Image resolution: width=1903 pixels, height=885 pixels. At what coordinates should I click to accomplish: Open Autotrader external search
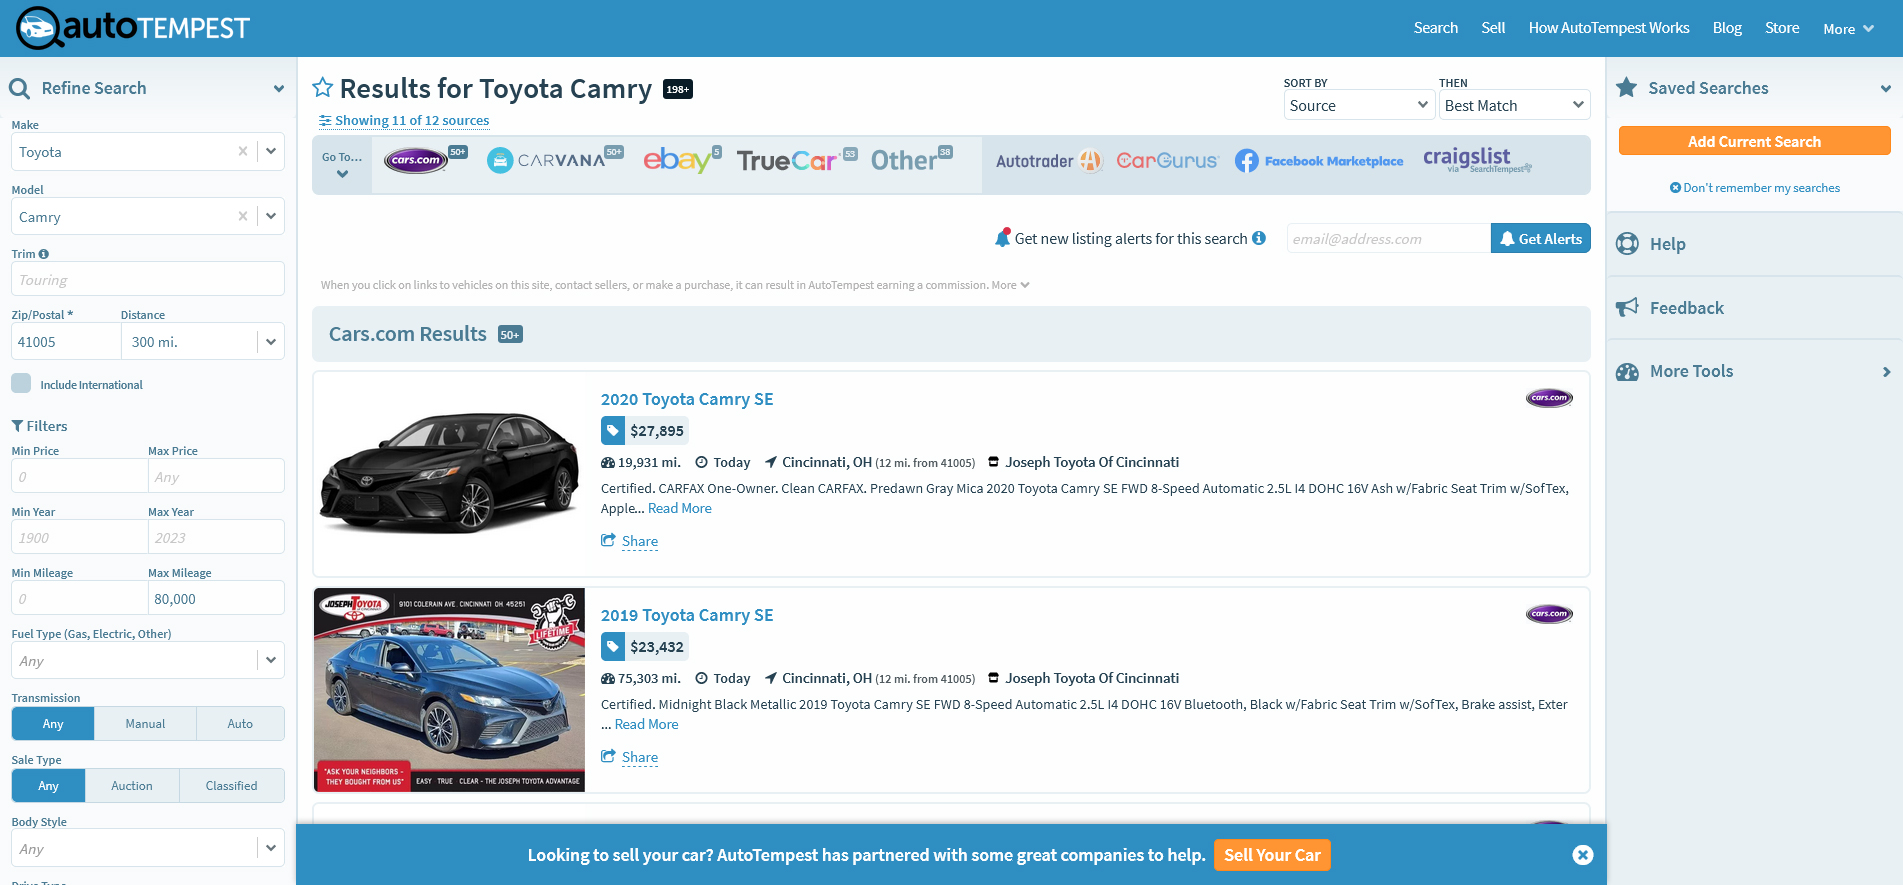1048,161
